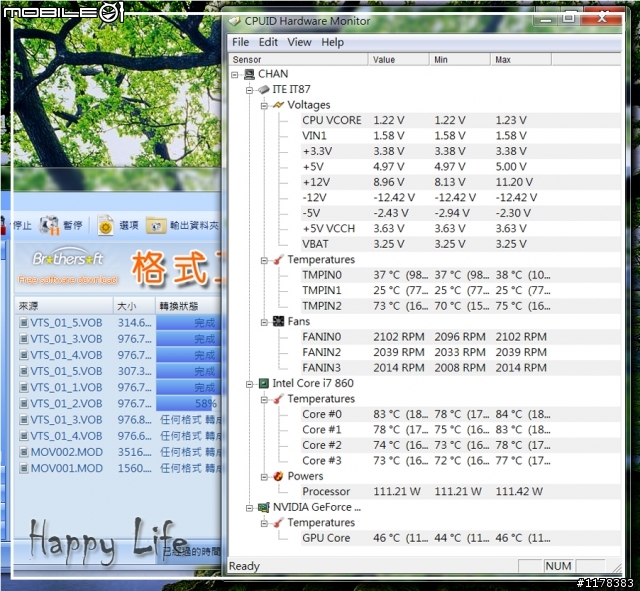Click the Powers flame icon
Screen dimensions: 640x591
tap(278, 476)
